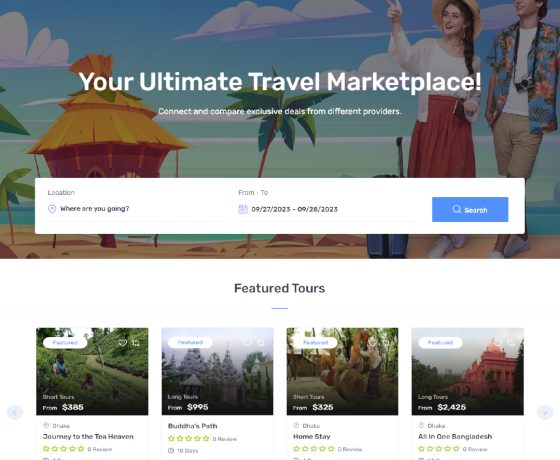Open the Buddha's Path tour link
This screenshot has height=460, width=560.
(192, 426)
